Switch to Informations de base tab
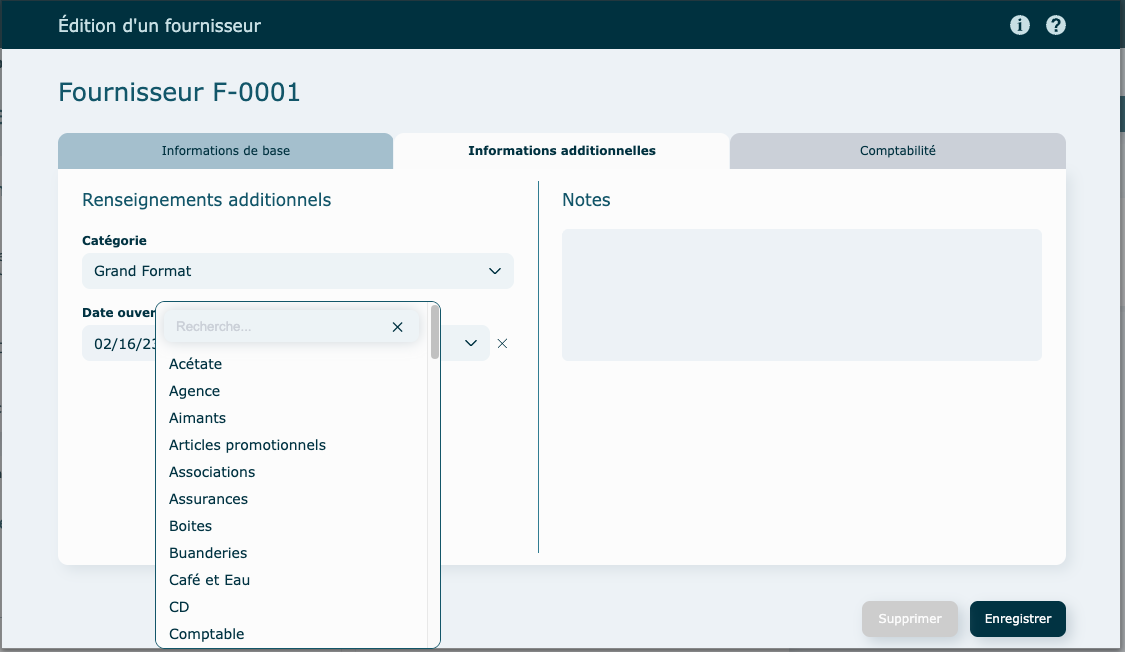The width and height of the screenshot is (1125, 652). click(226, 151)
